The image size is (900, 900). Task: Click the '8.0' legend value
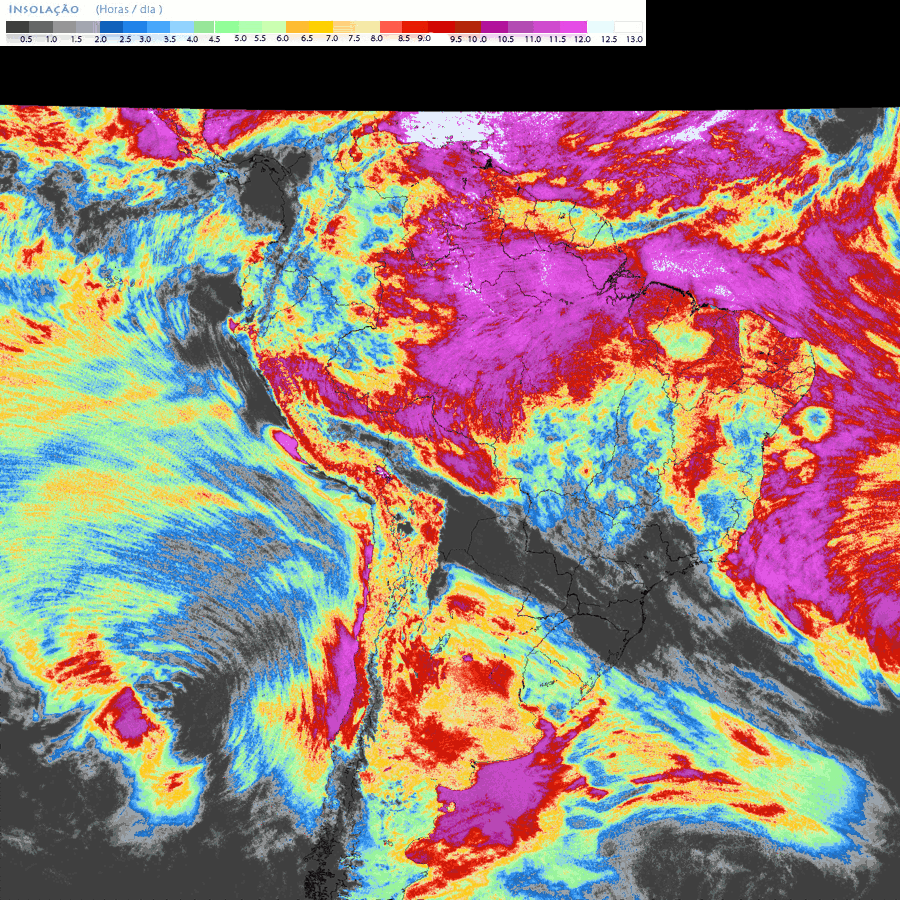point(377,38)
